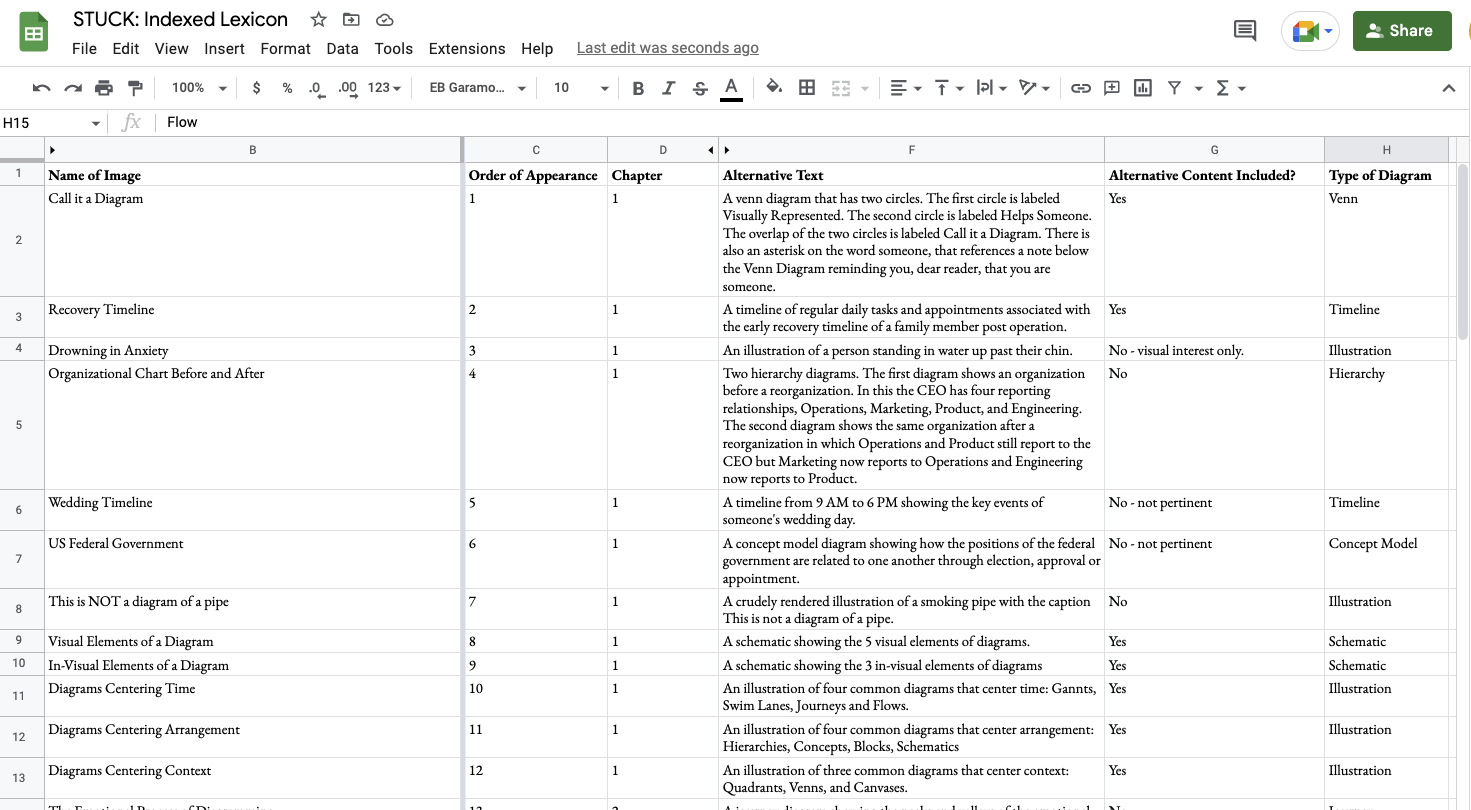Screen dimensions: 1471x810
Task: Open the zoom level dropdown
Action: (196, 88)
